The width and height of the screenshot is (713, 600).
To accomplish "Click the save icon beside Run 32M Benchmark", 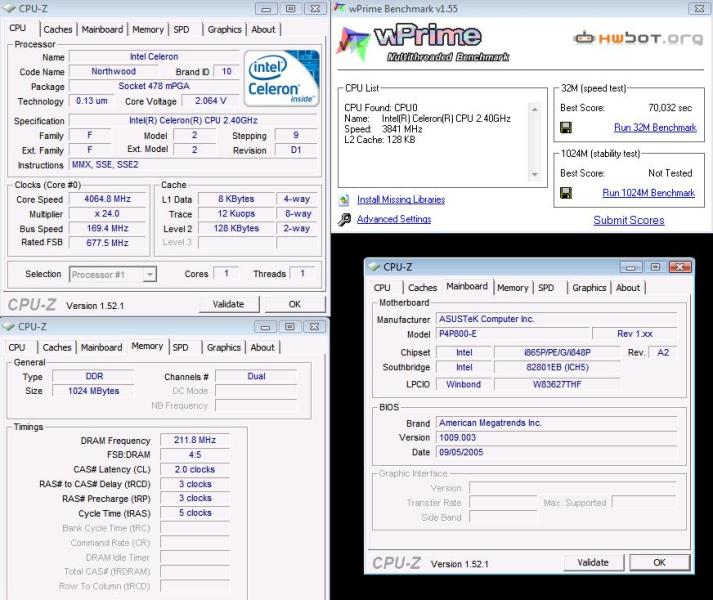I will pos(566,127).
